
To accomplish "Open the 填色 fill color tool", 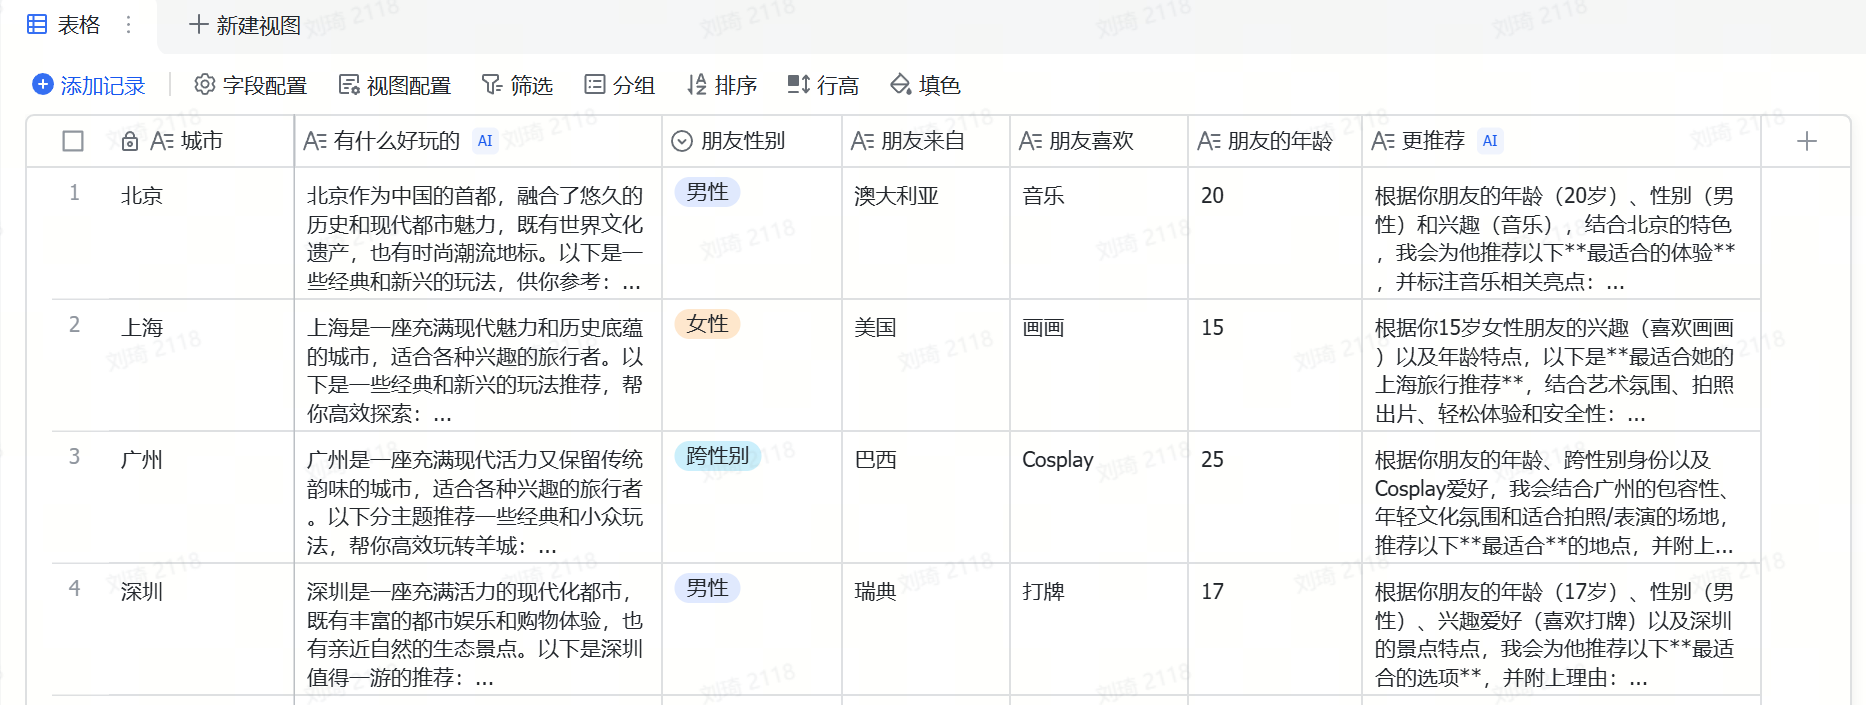I will tap(925, 85).
